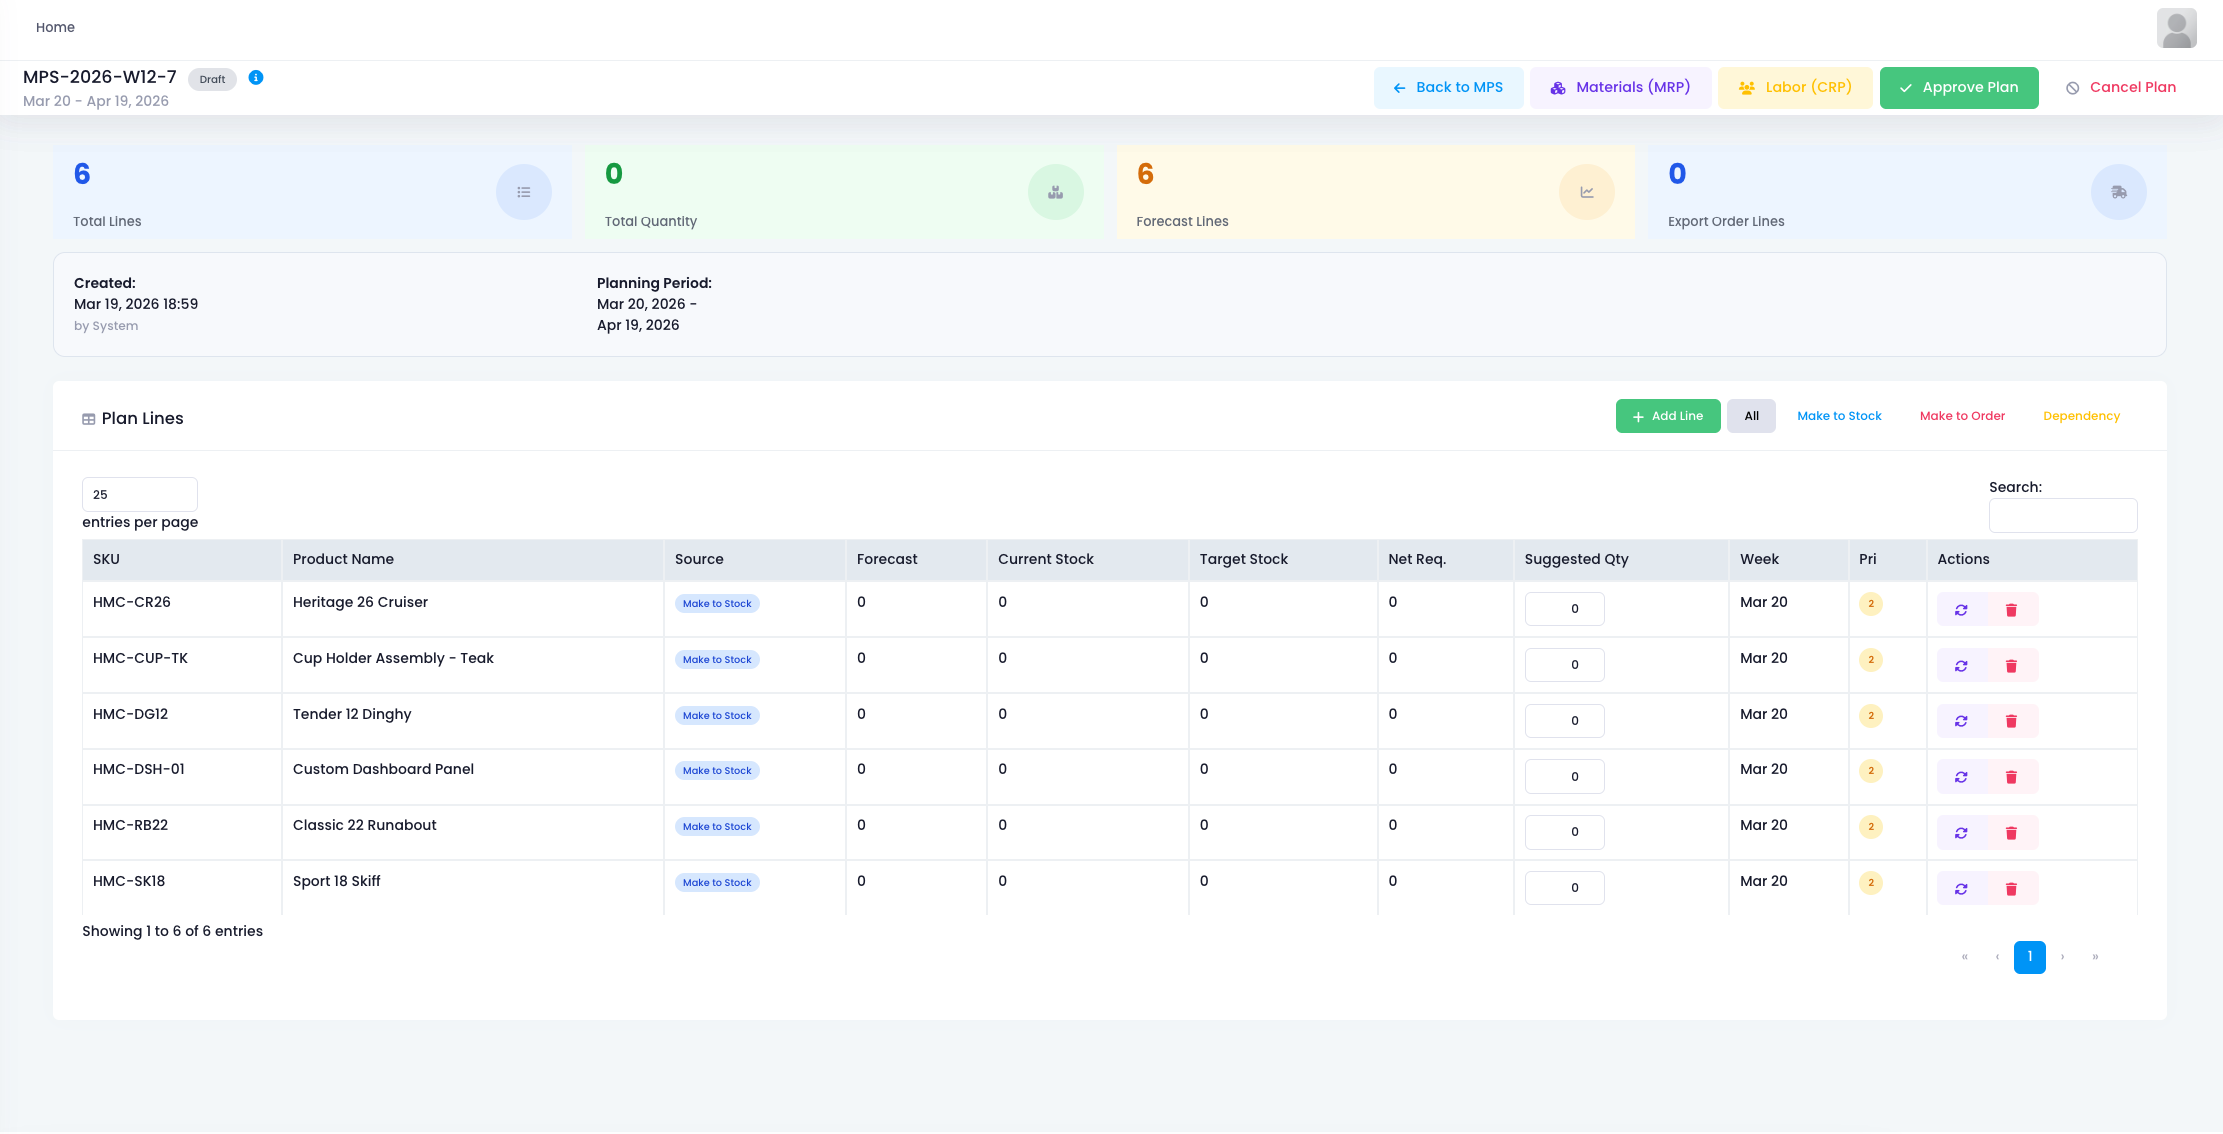Open the entries per page dropdown

140,494
